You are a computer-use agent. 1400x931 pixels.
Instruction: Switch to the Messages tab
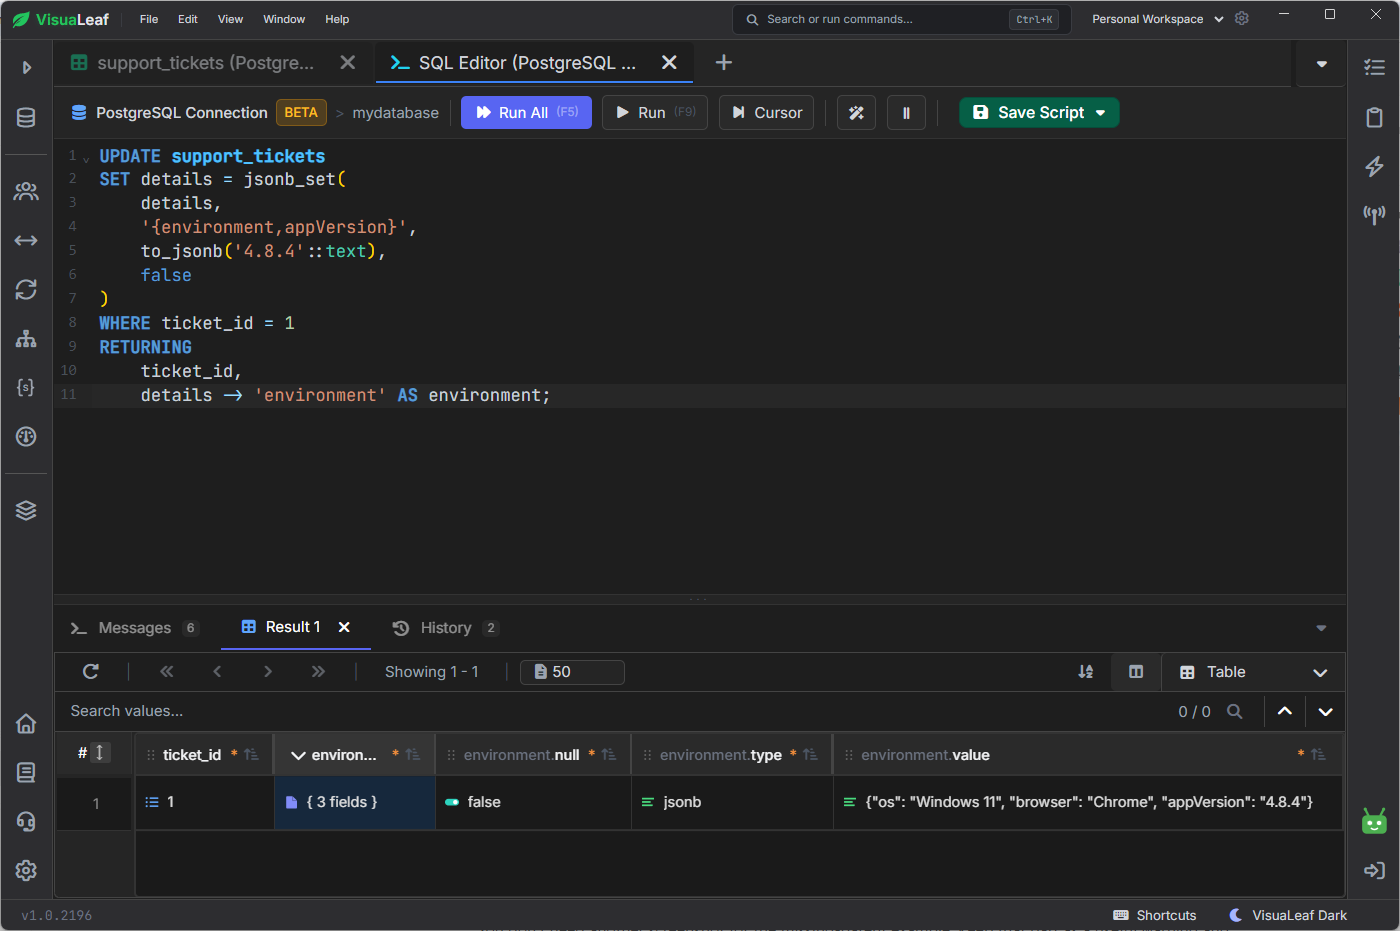[134, 628]
